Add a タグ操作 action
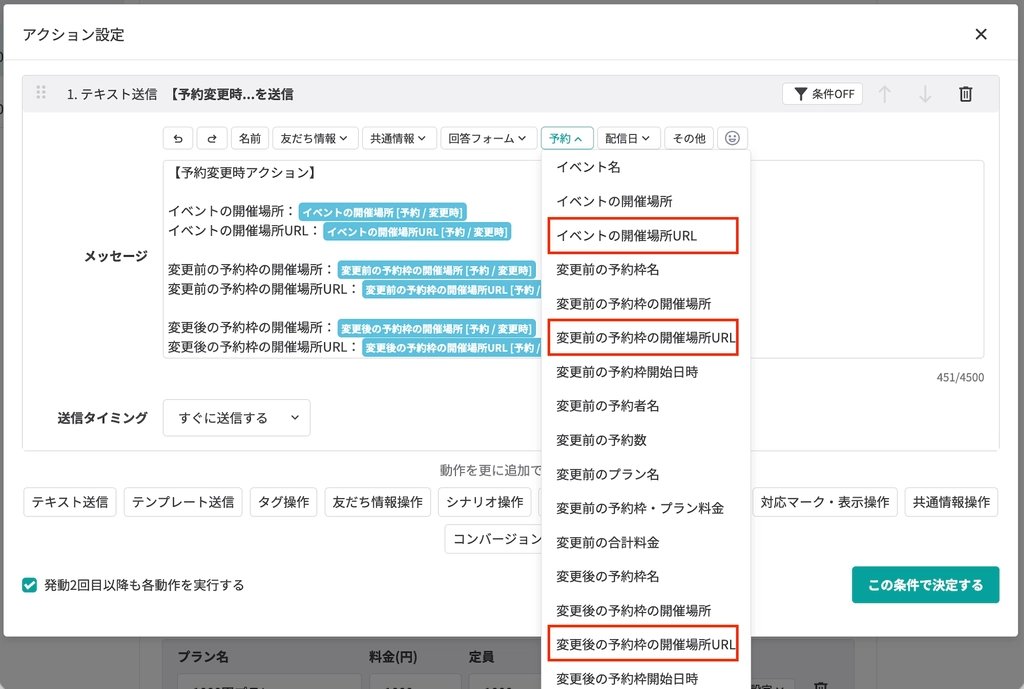Screen dimensions: 1024x689 (x=283, y=502)
